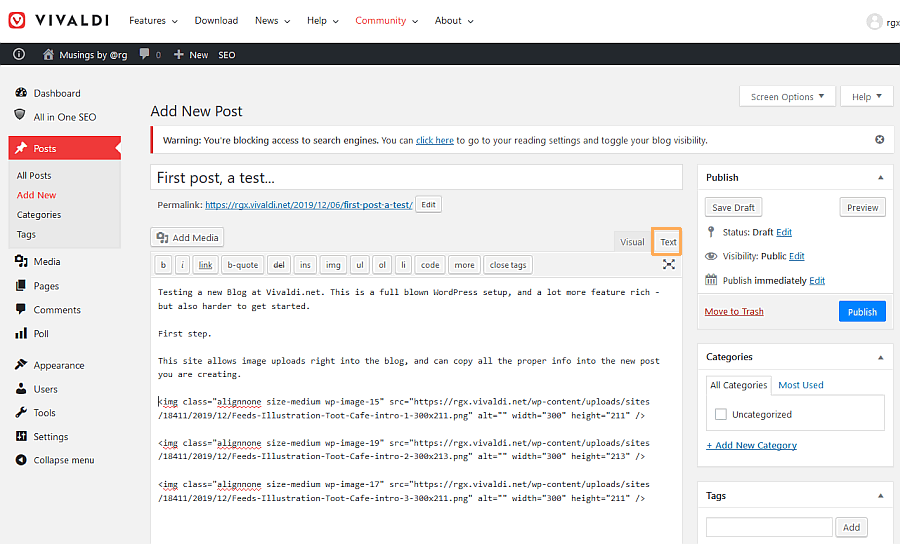
Task: Click the Vivaldi logo icon
Action: pos(17,21)
